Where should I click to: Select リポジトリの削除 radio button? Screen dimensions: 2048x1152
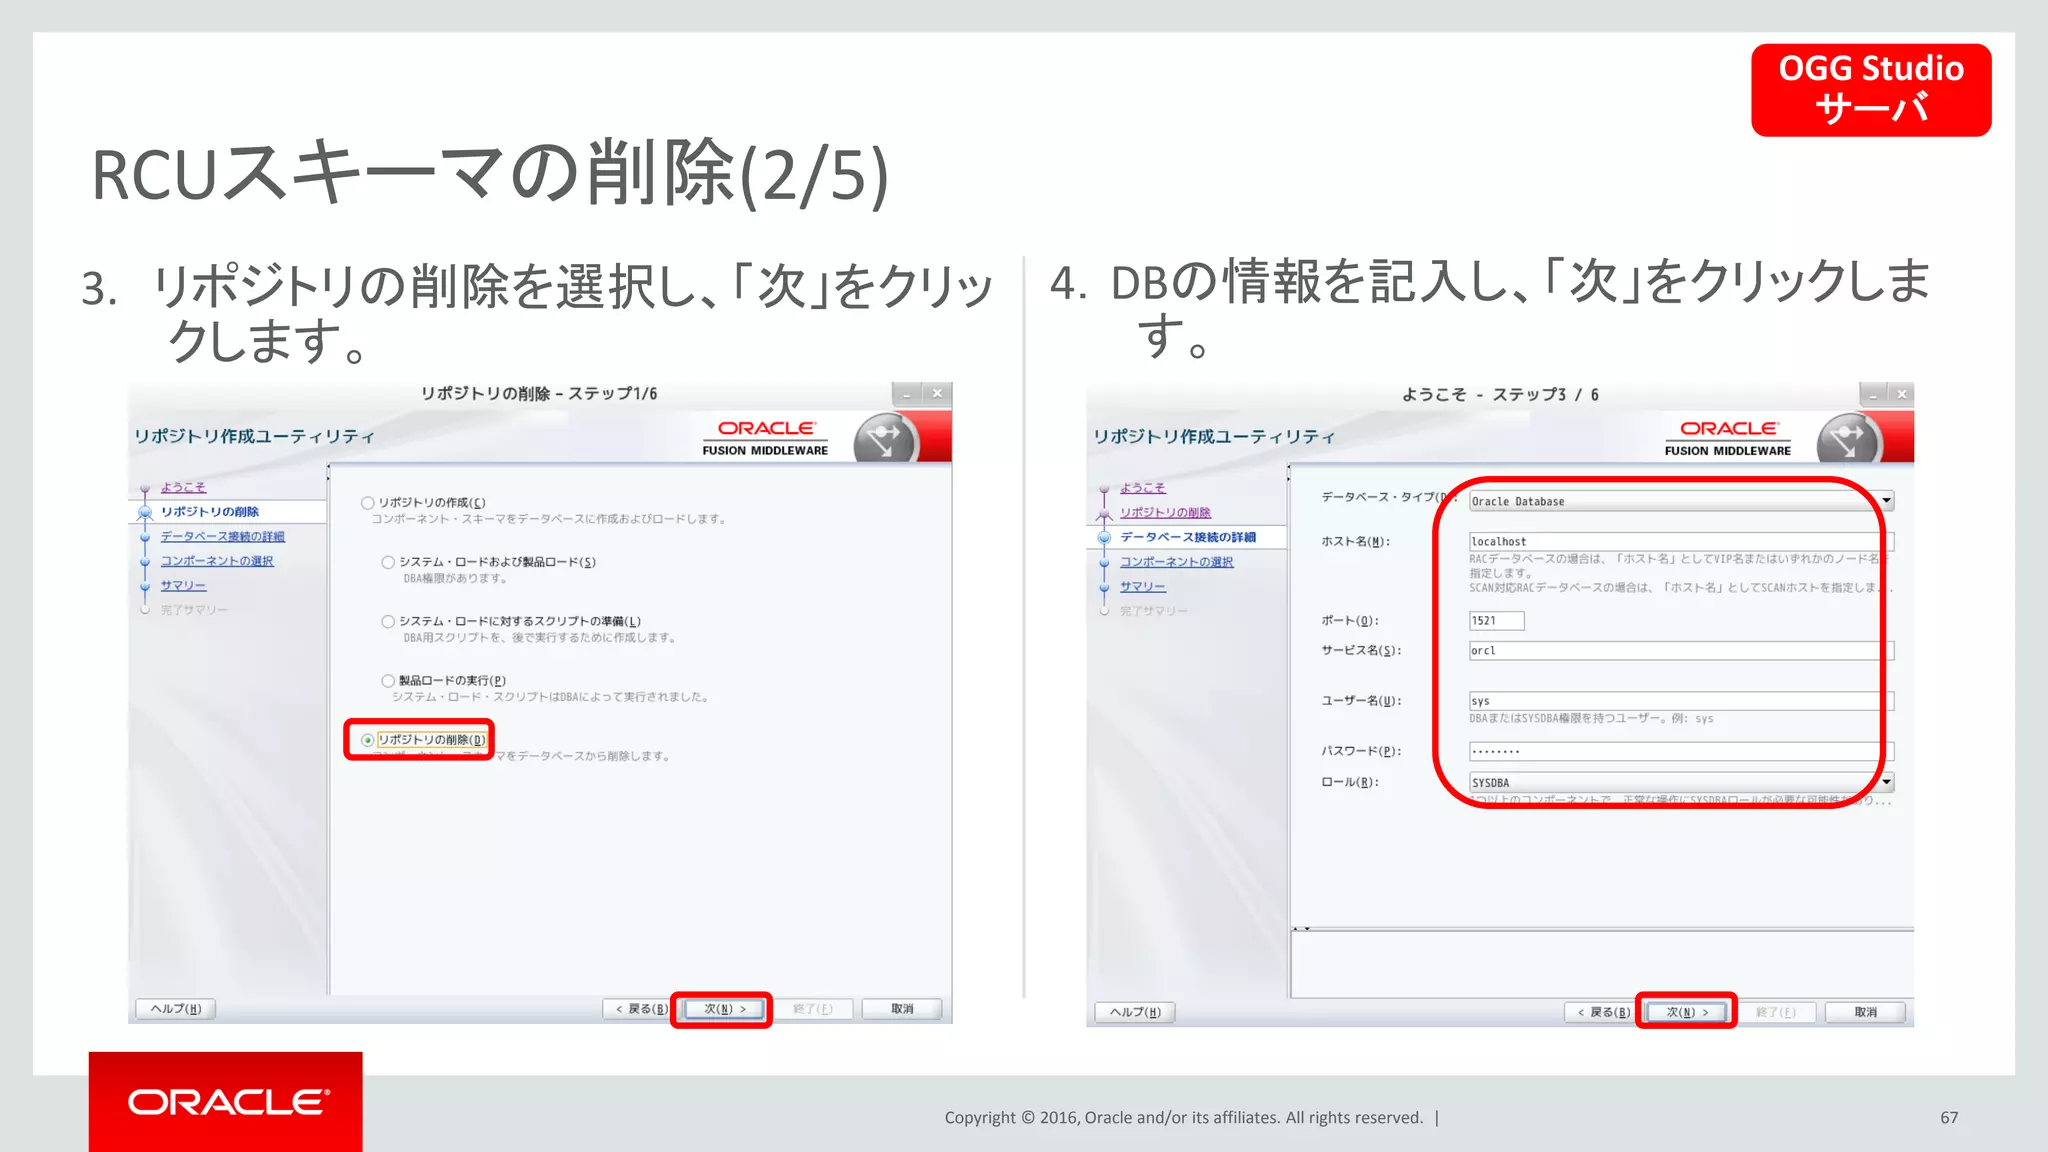pos(368,740)
